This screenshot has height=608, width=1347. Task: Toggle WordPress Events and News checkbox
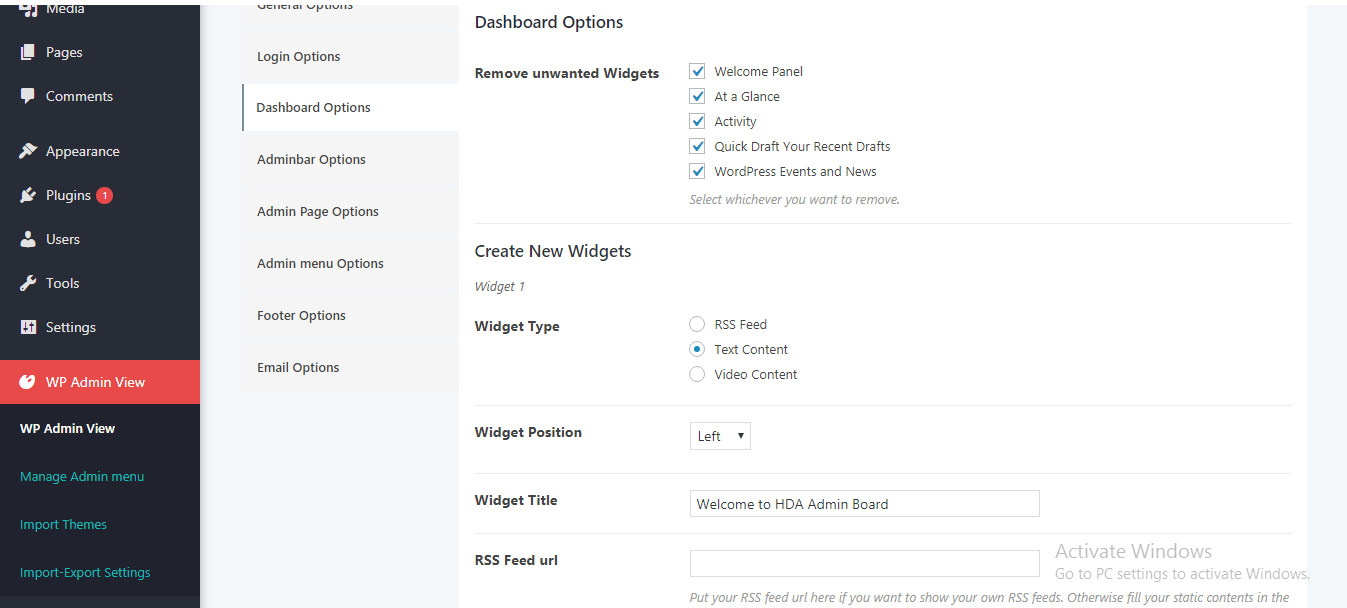pyautogui.click(x=698, y=171)
